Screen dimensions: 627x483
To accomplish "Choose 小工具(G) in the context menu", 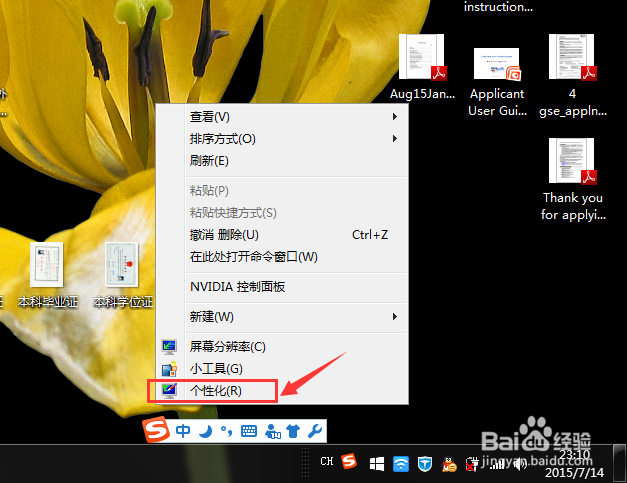I will tap(282, 369).
